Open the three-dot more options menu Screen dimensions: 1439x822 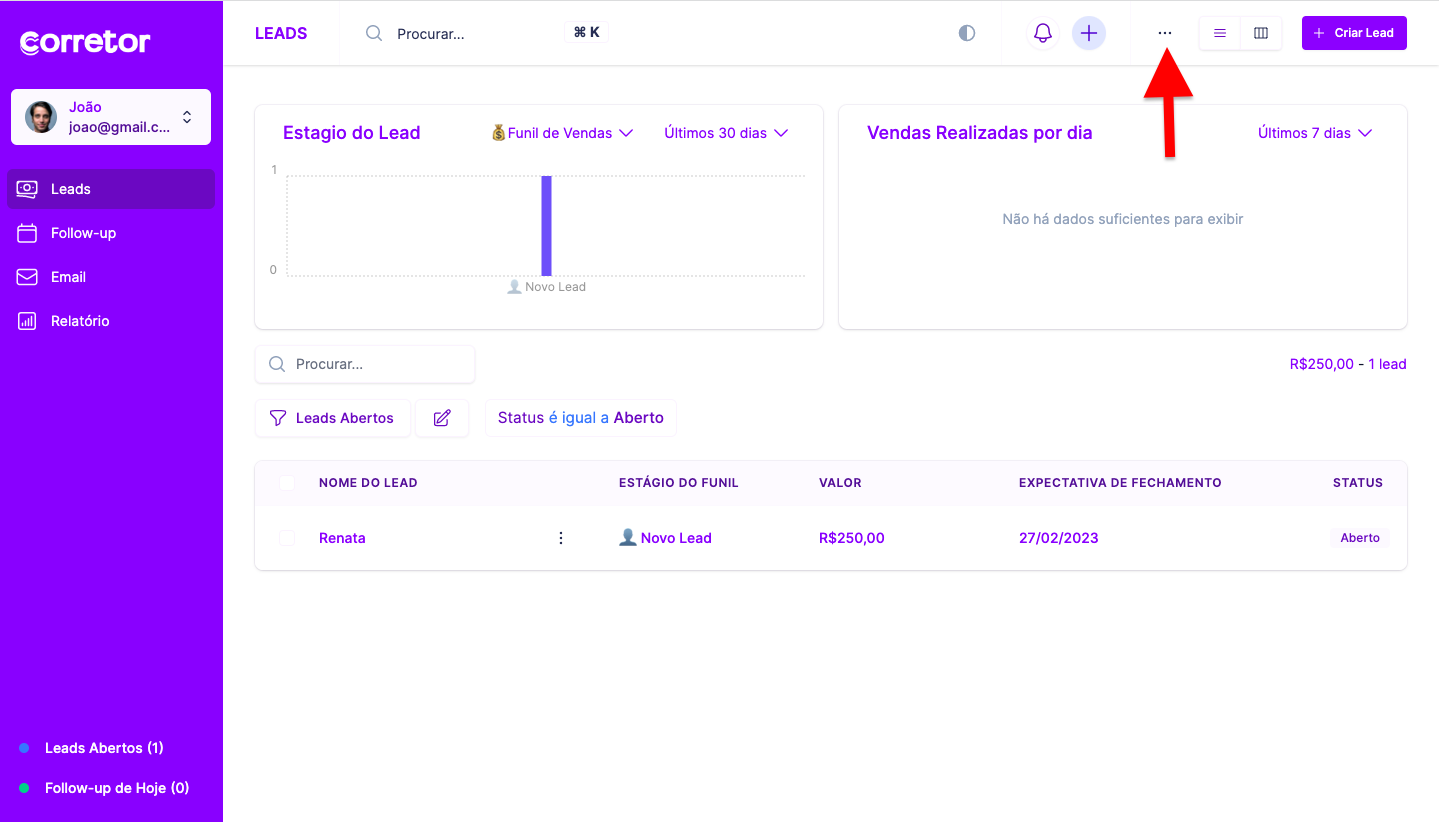tap(1164, 33)
